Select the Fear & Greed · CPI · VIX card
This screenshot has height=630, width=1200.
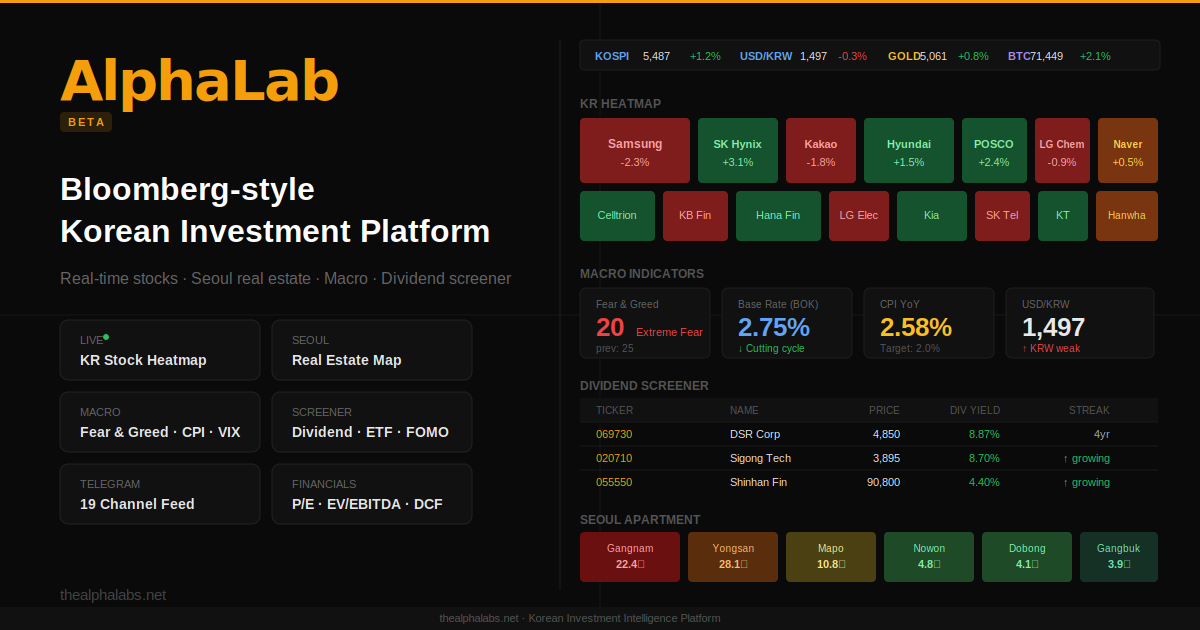160,422
